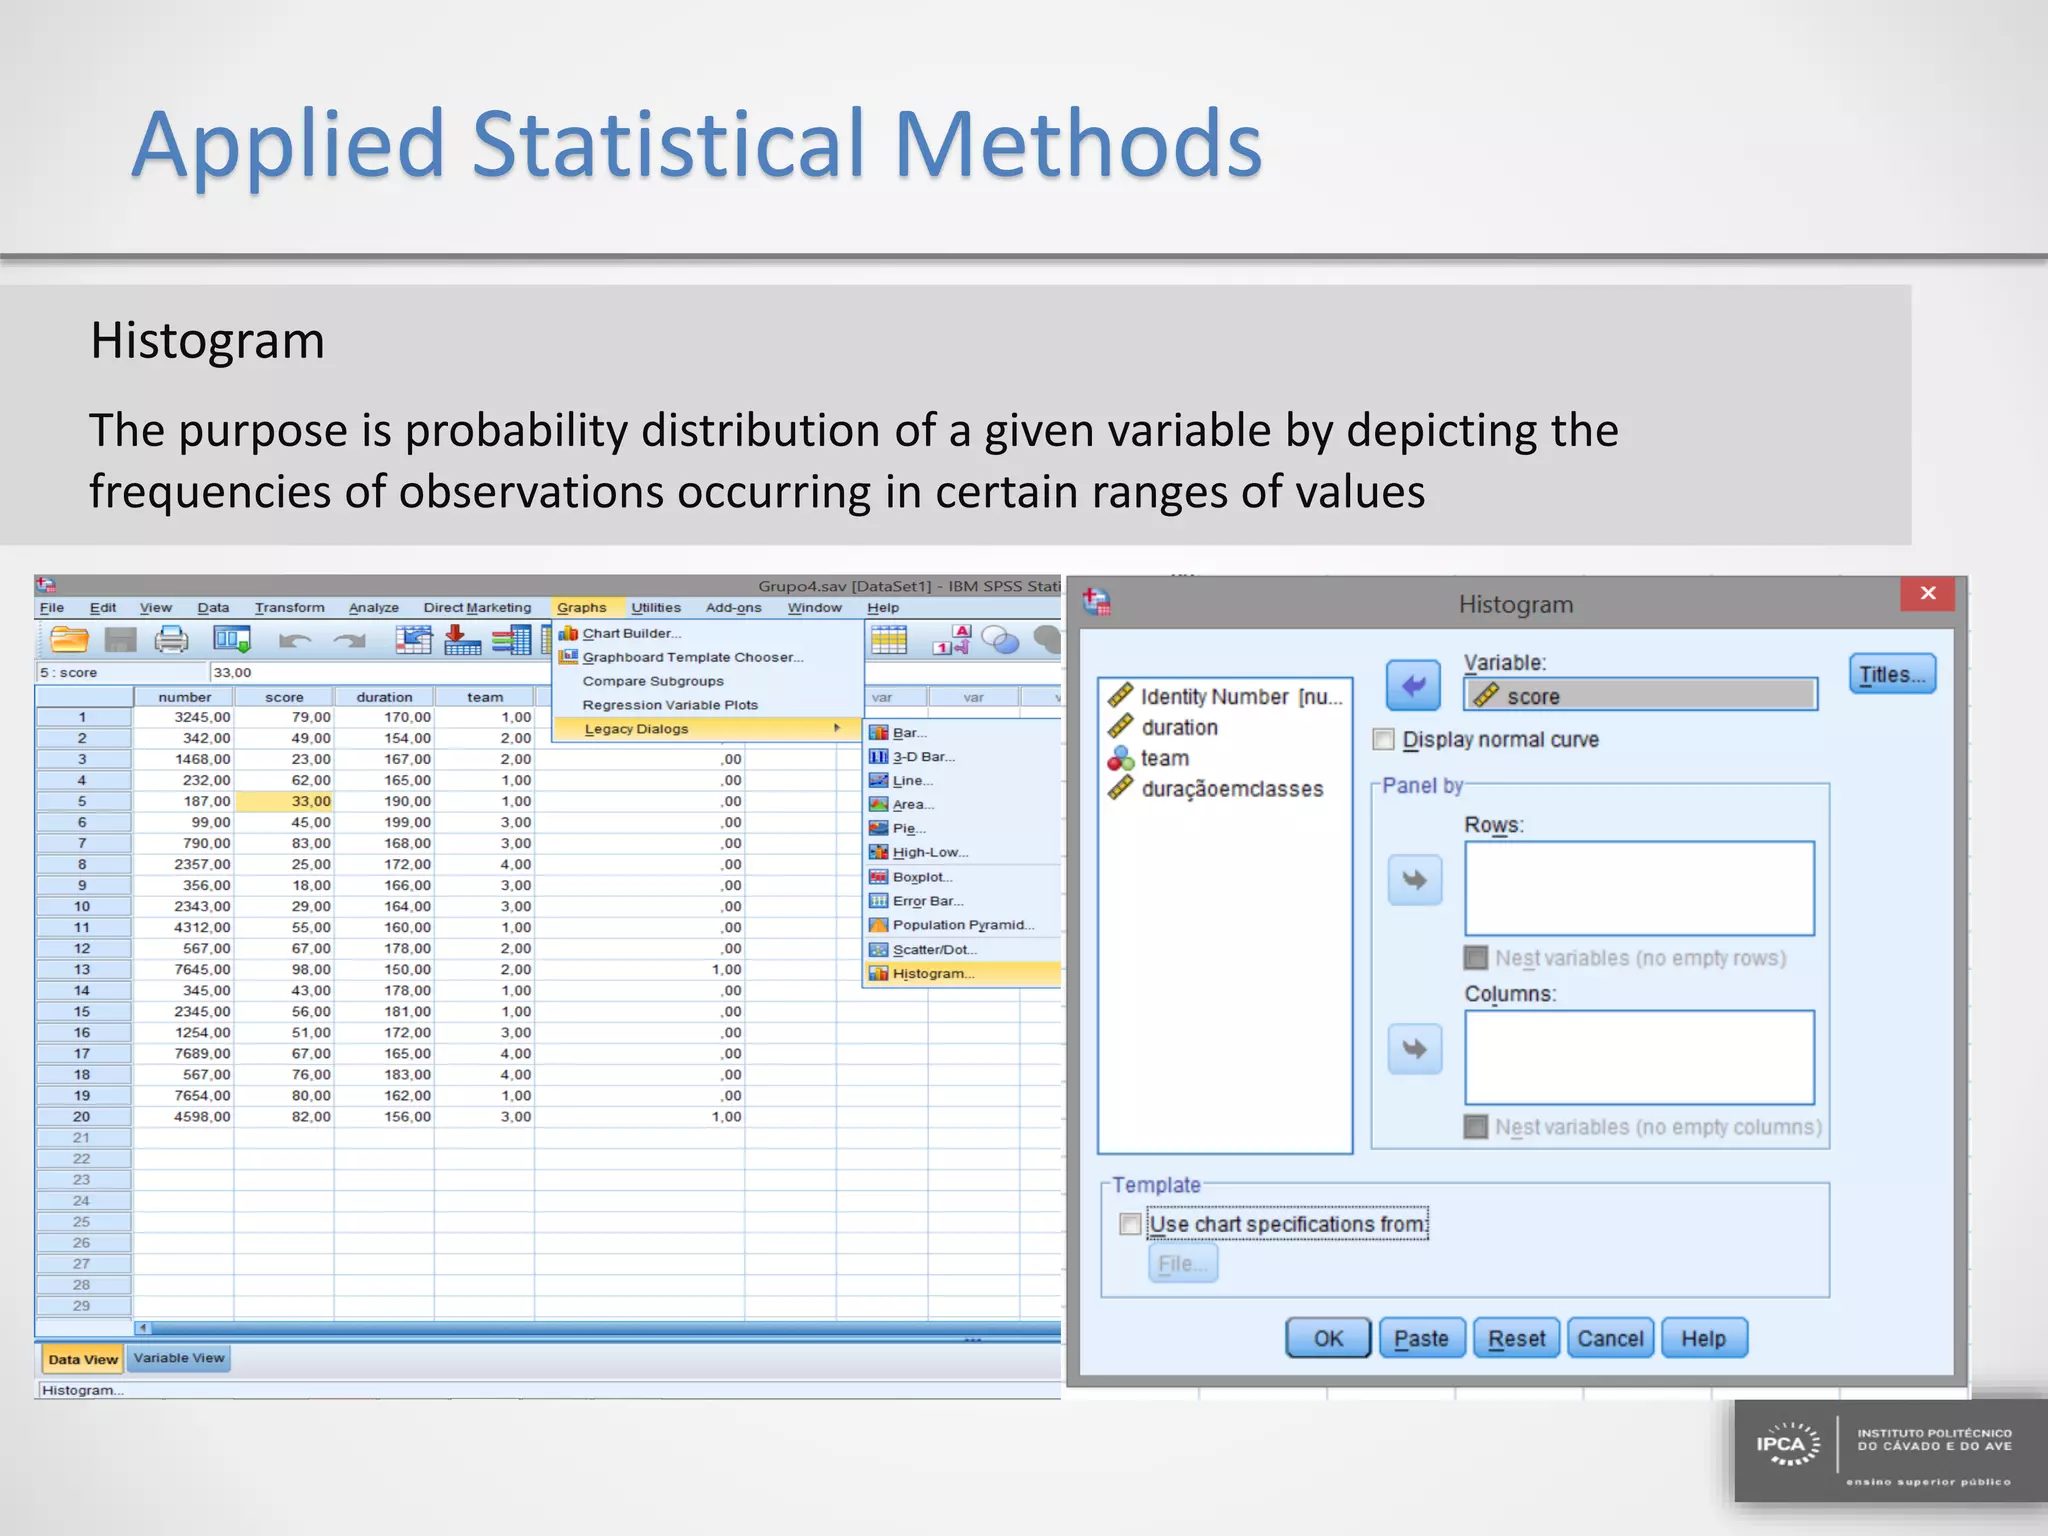2048x1536 pixels.
Task: Click the Variable field containing score
Action: (1640, 695)
